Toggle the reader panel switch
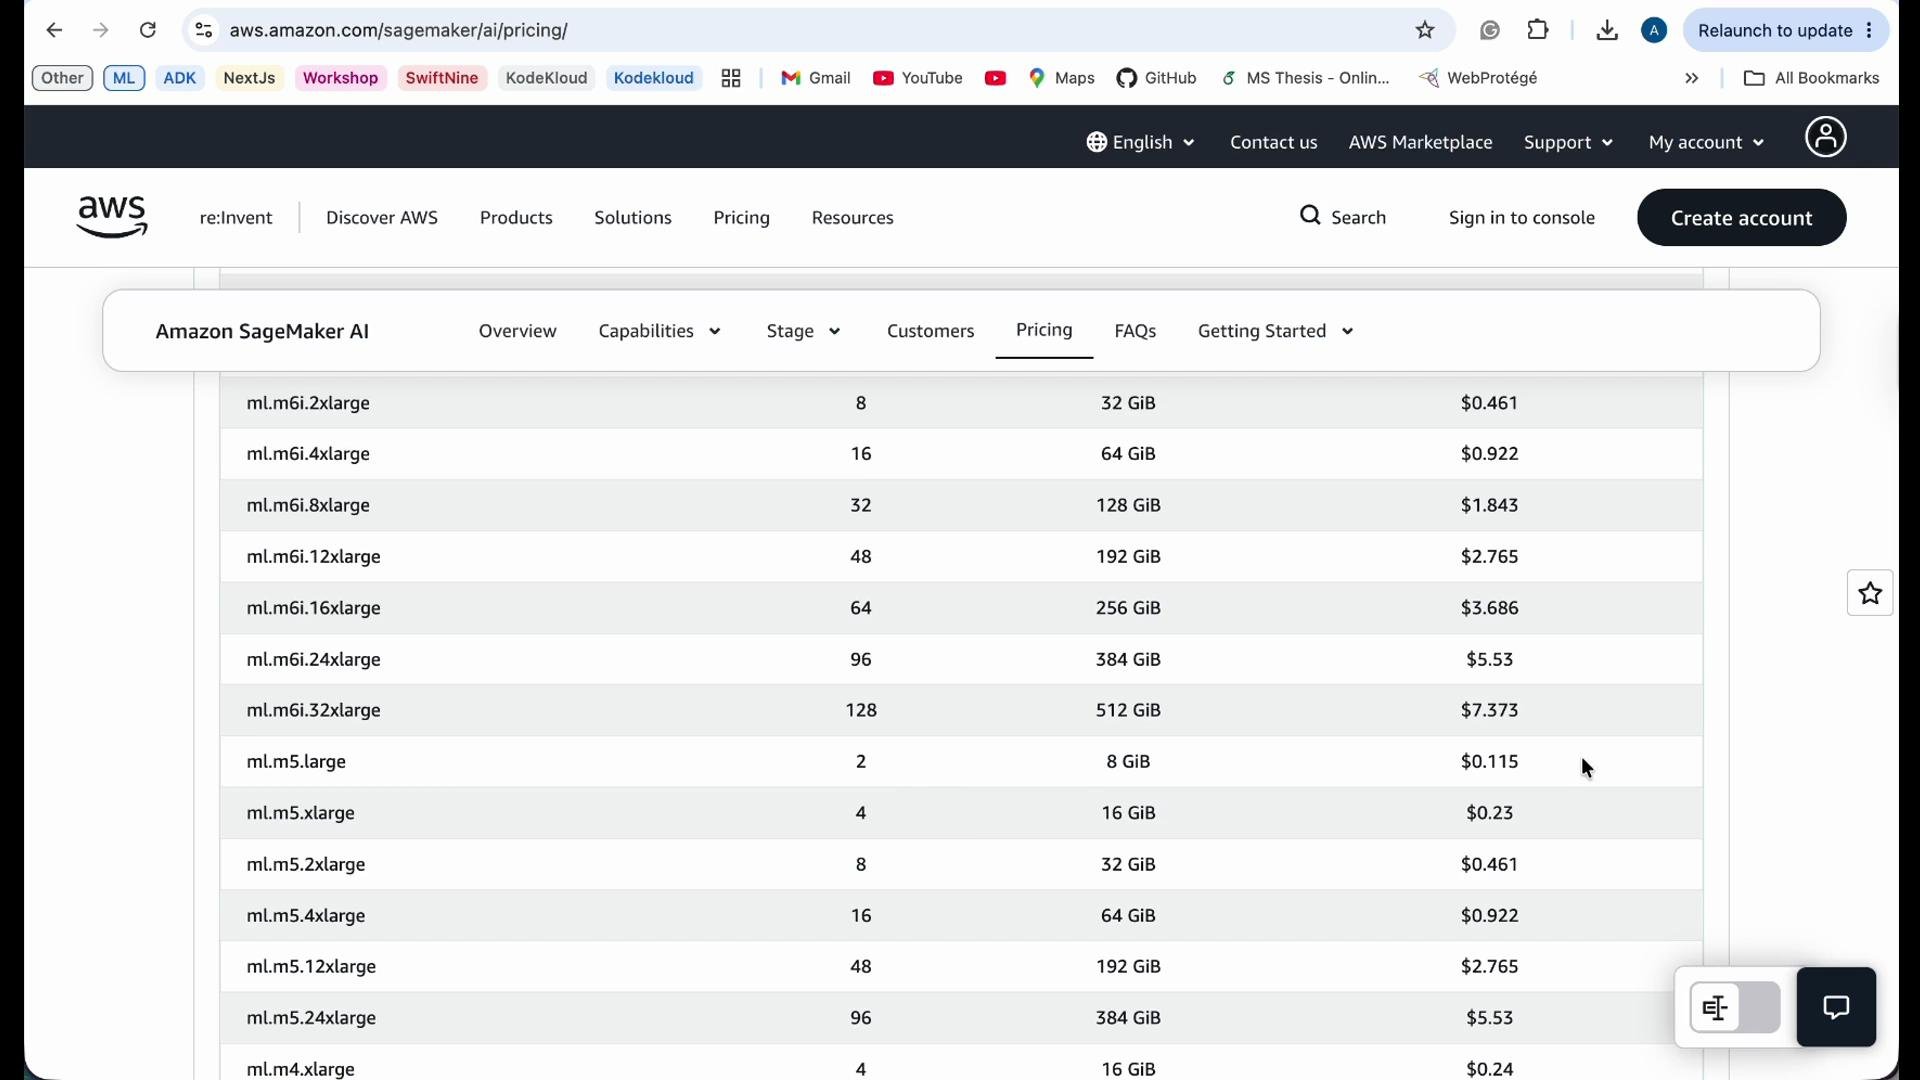This screenshot has height=1080, width=1920. tap(1735, 1007)
